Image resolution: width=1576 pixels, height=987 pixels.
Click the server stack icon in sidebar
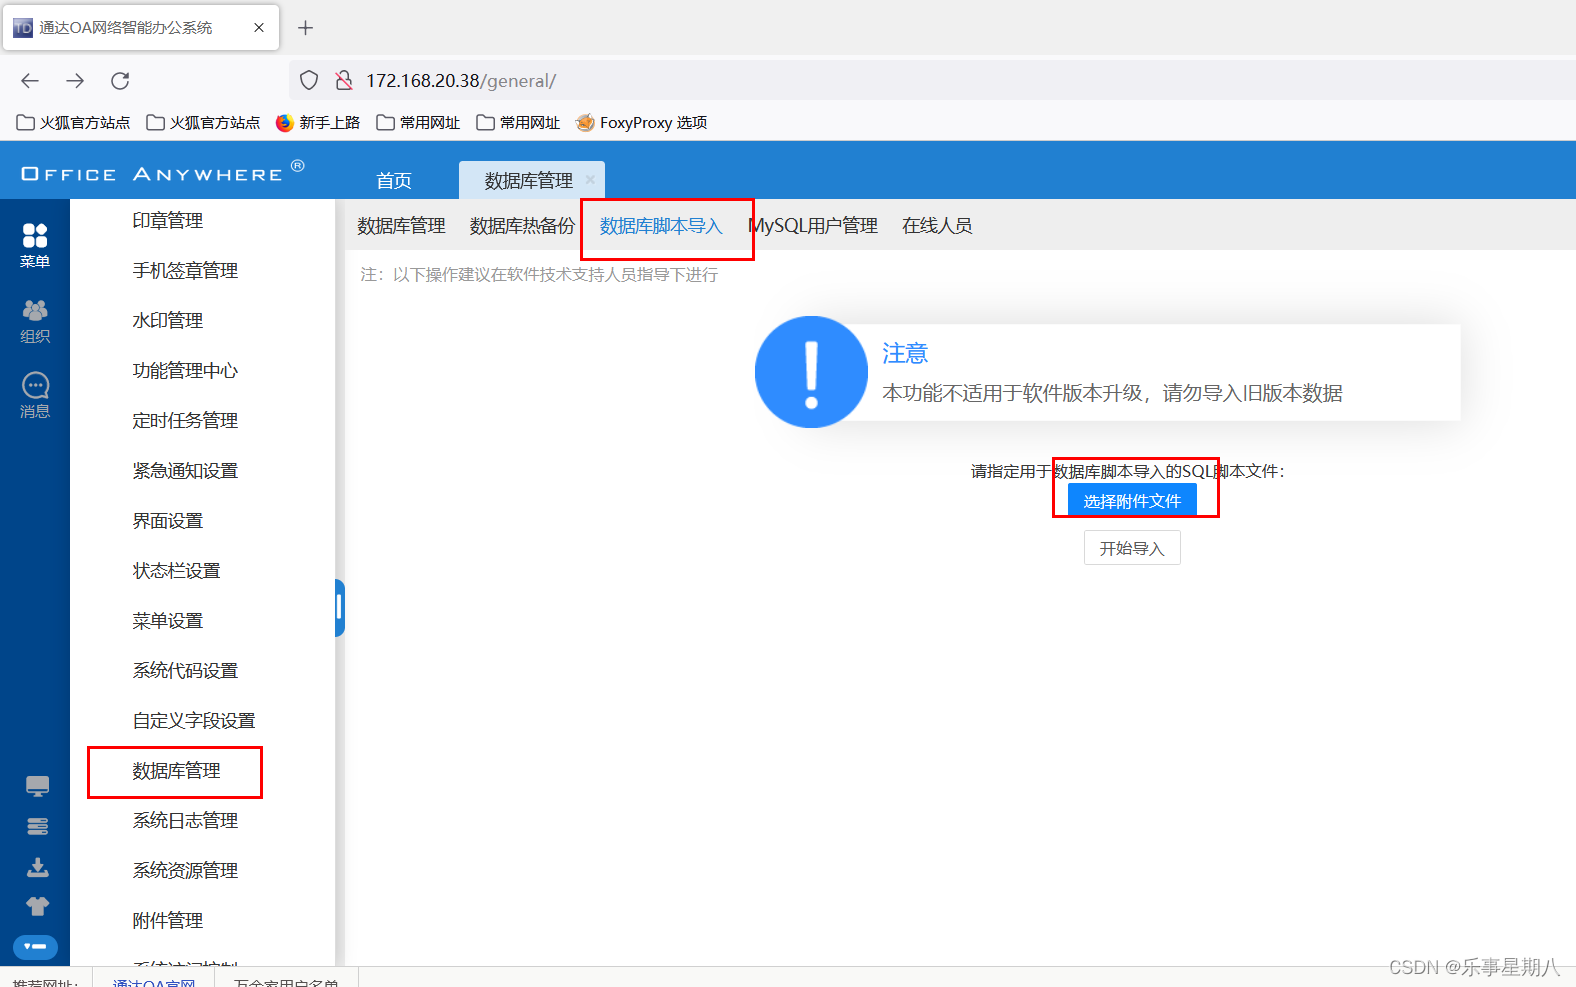[37, 827]
